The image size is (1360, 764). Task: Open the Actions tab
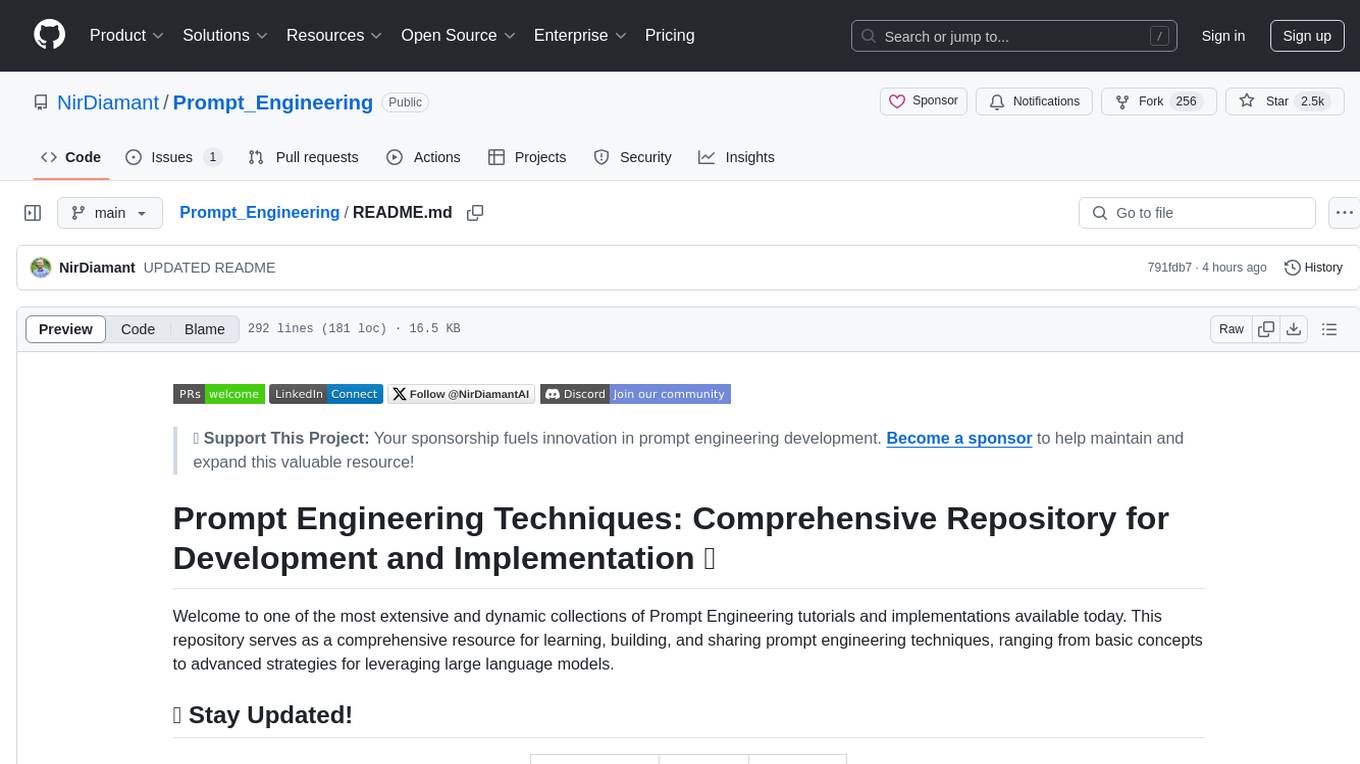point(423,157)
